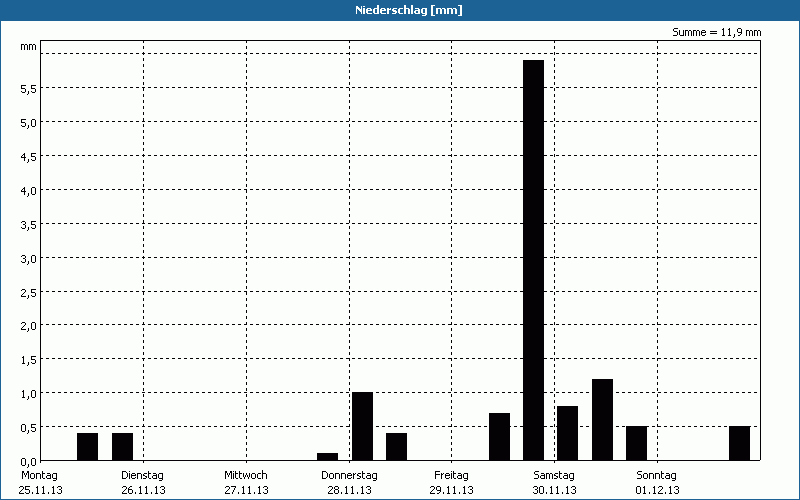
Task: Select the Montag day label
Action: [39, 476]
